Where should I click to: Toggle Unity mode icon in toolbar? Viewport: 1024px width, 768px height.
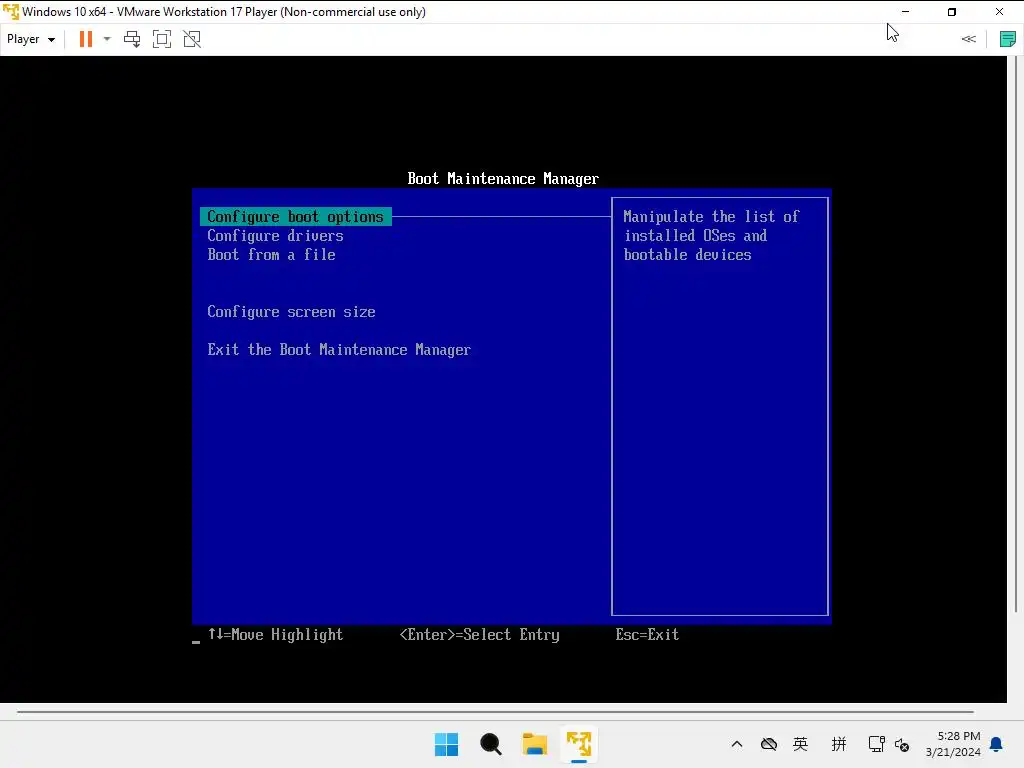point(192,39)
